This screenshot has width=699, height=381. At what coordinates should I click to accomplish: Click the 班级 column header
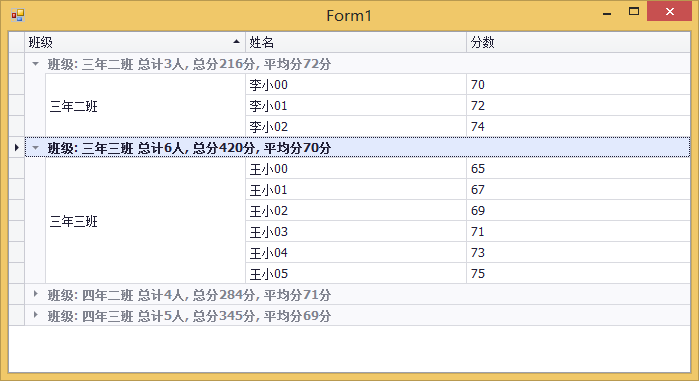(x=135, y=42)
